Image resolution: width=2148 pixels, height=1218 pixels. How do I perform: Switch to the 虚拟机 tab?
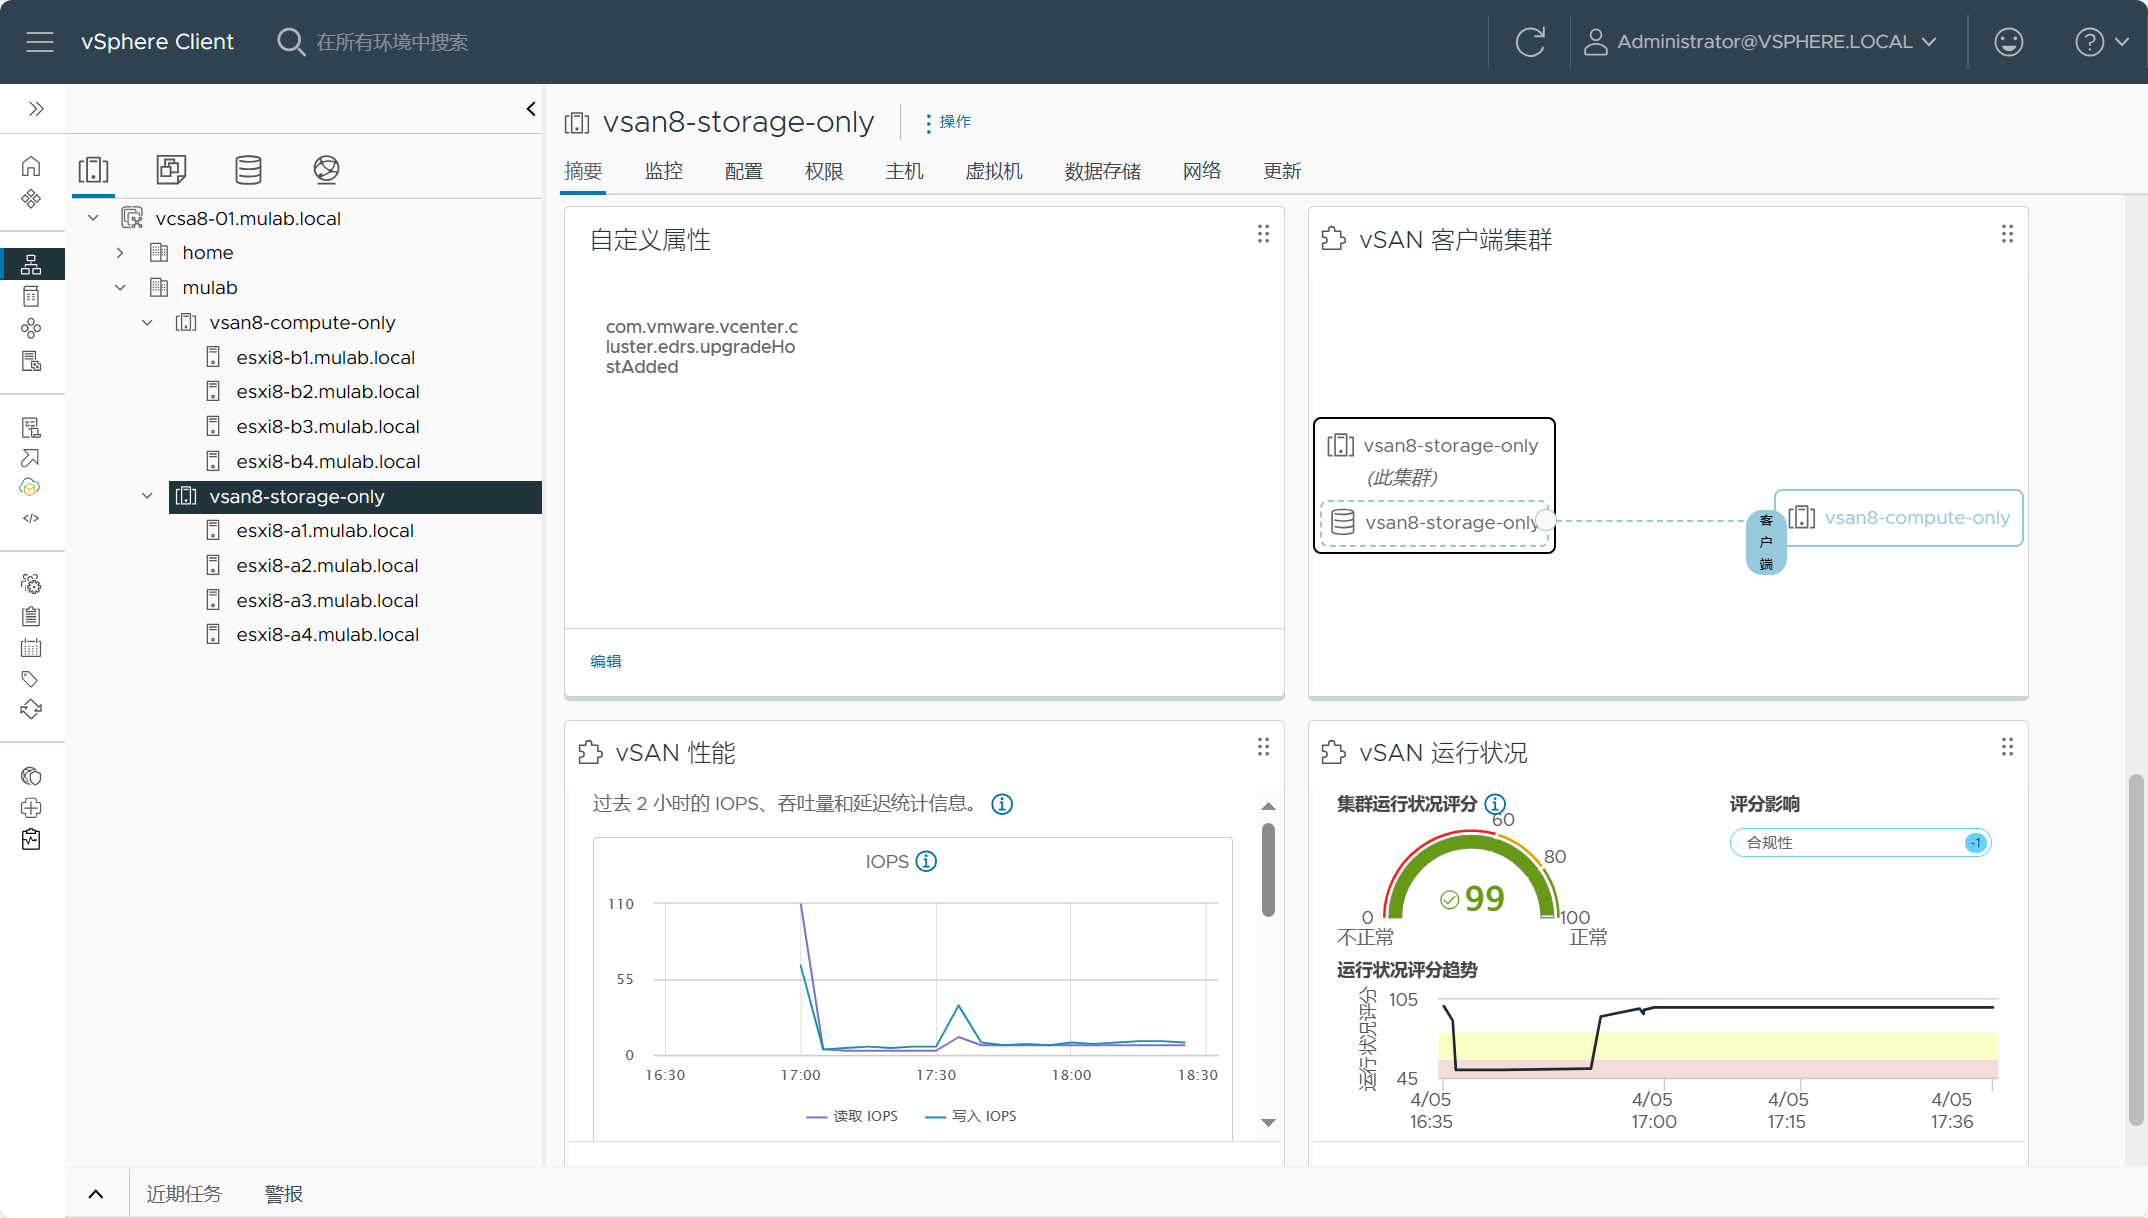coord(994,171)
